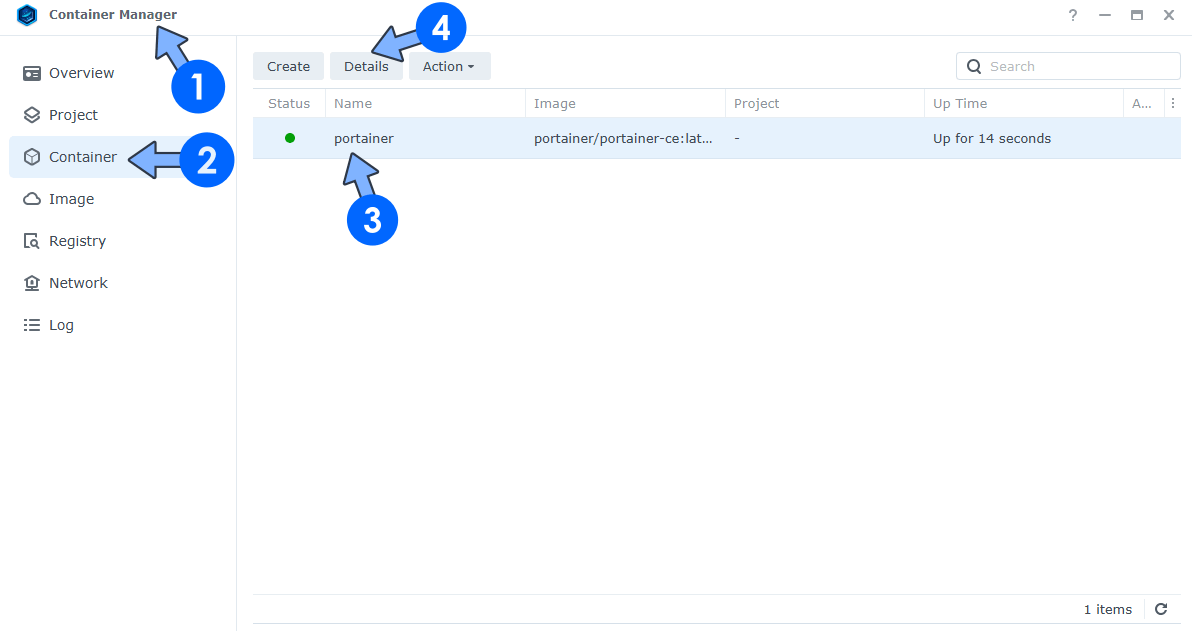
Task: Click the portainer/portainer-ce:lat... image cell
Action: tap(623, 138)
